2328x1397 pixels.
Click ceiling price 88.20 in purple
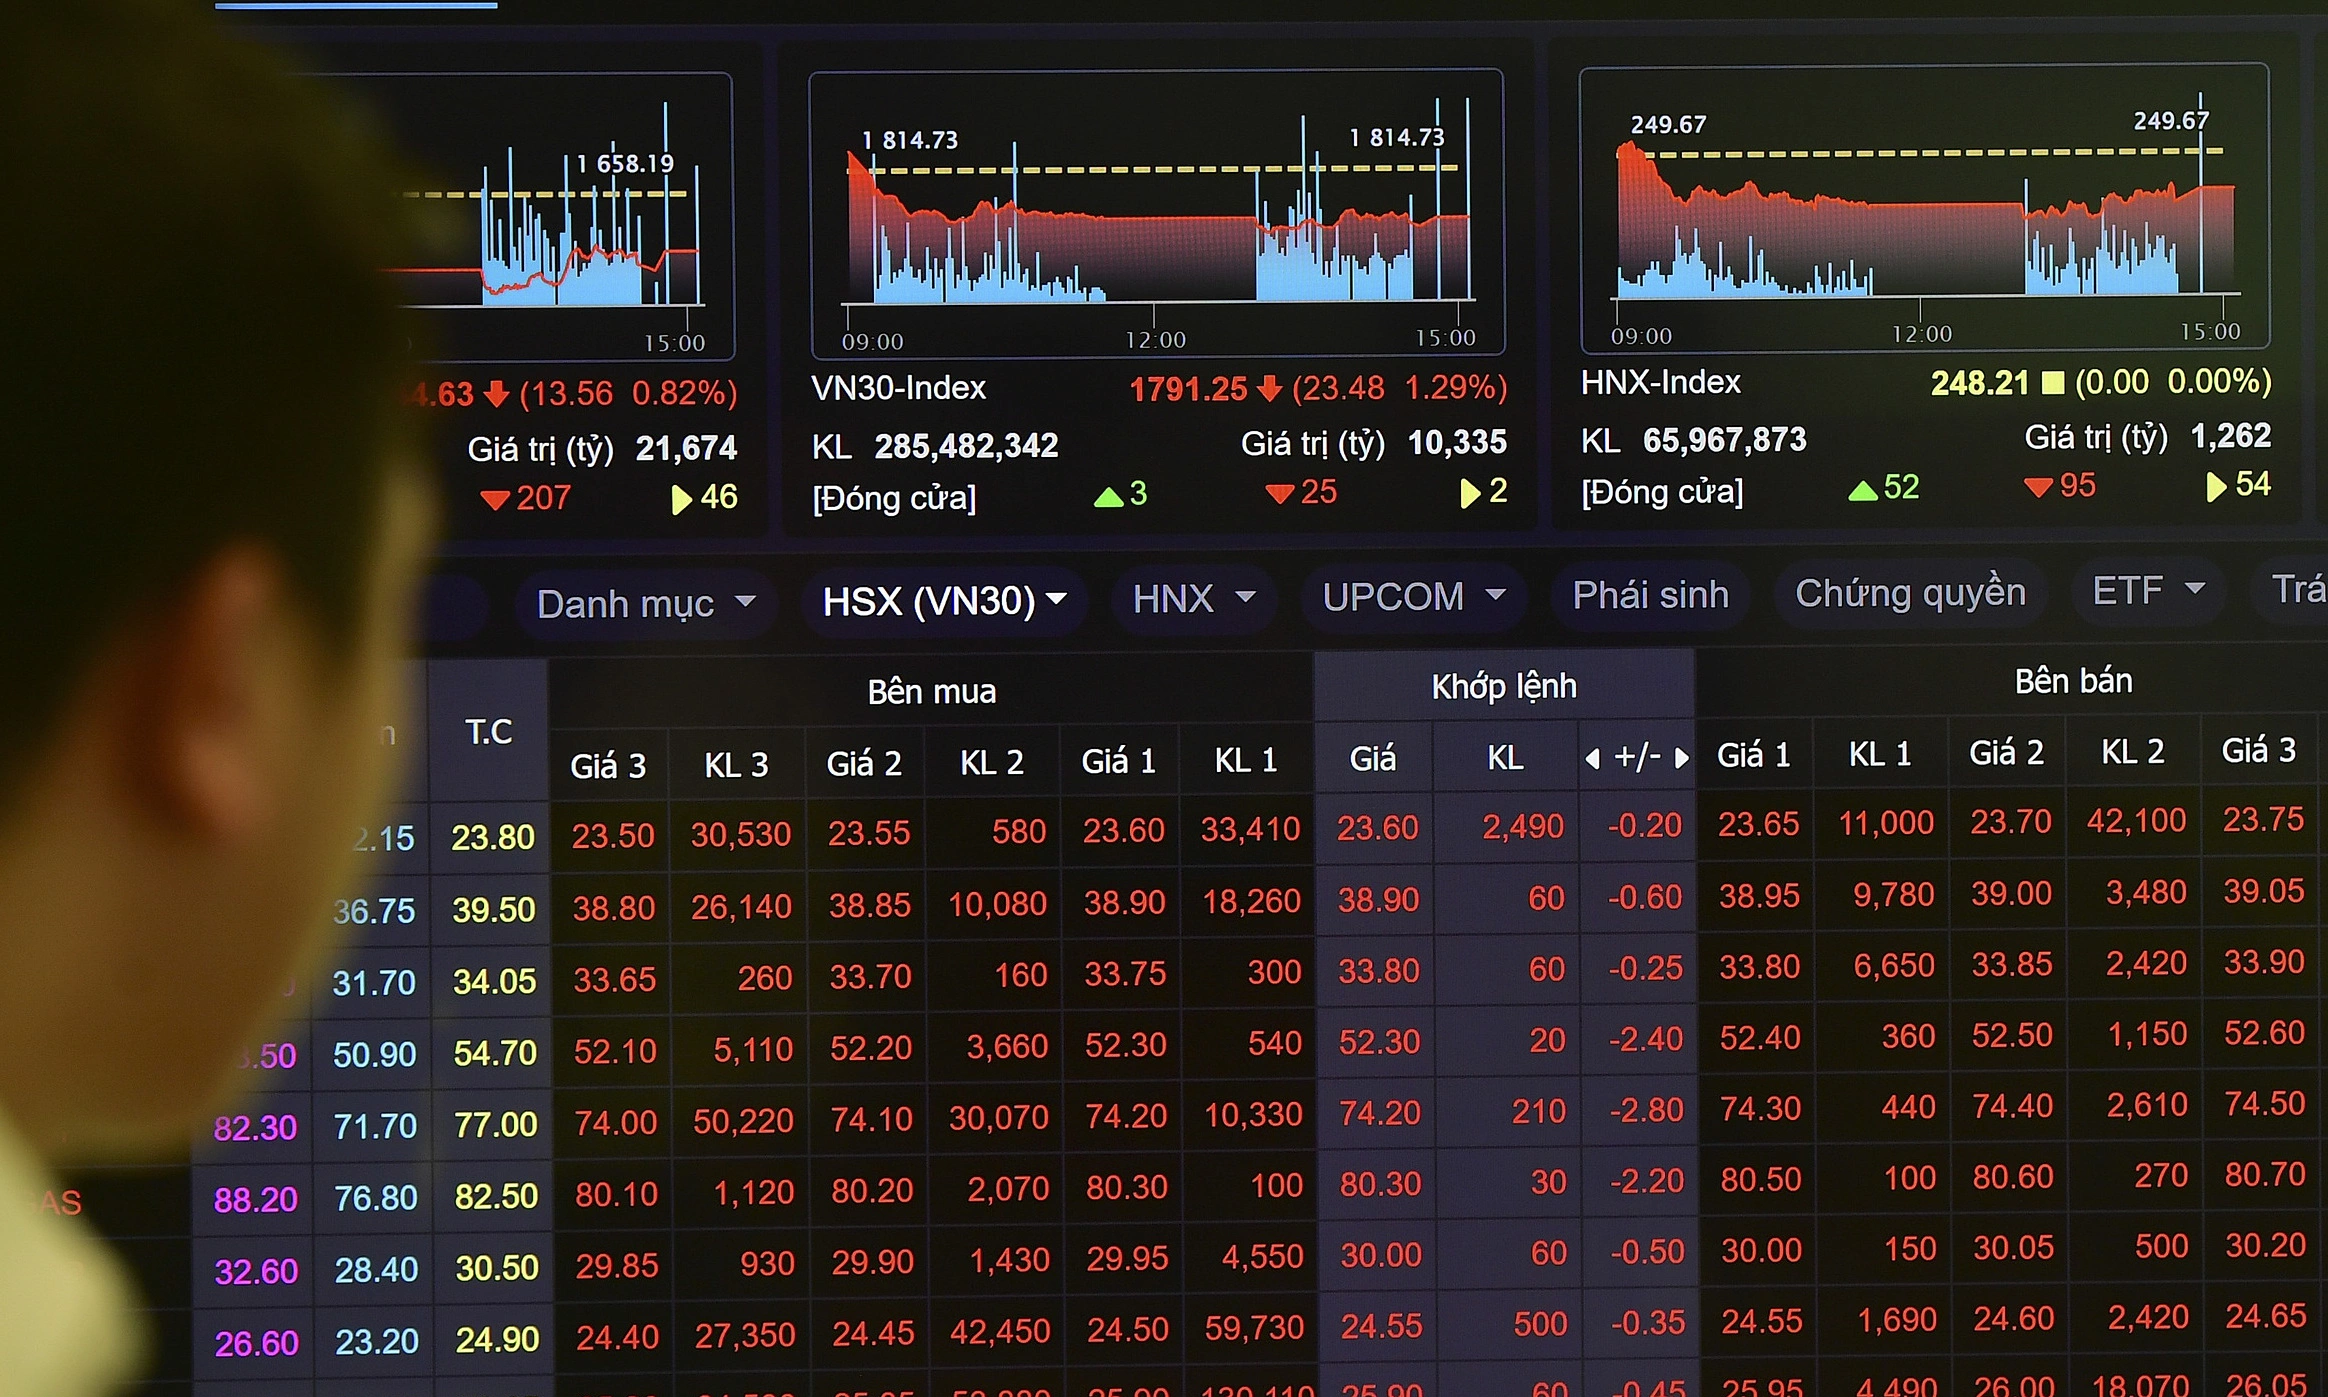(x=256, y=1199)
